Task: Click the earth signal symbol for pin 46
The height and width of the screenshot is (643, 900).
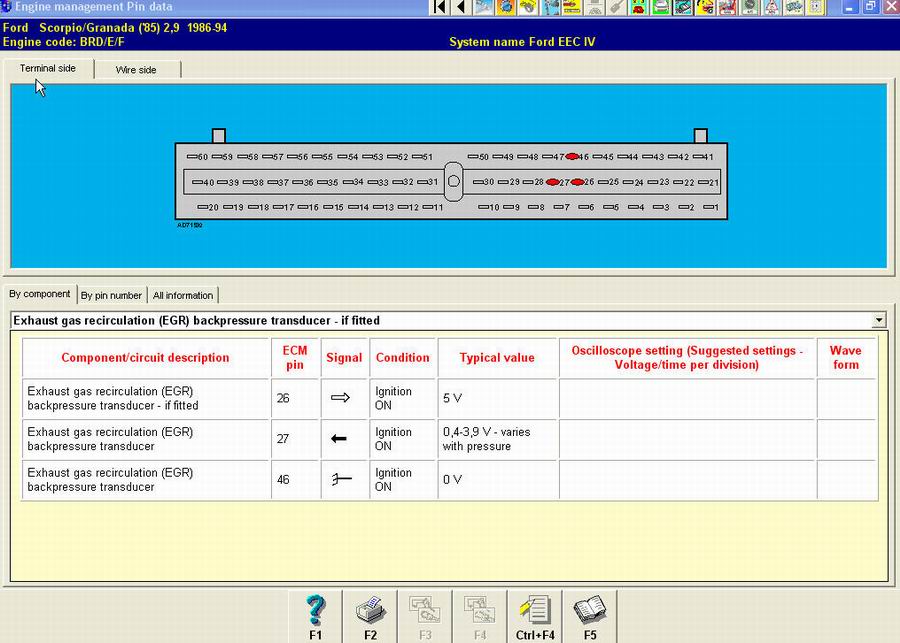Action: [x=342, y=479]
